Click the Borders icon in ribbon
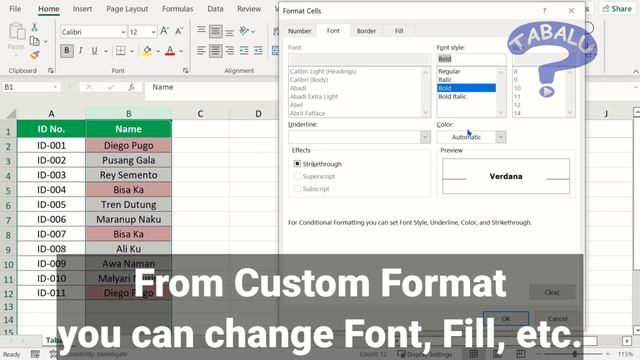Screen dimensions: 640x360 [x=120, y=51]
